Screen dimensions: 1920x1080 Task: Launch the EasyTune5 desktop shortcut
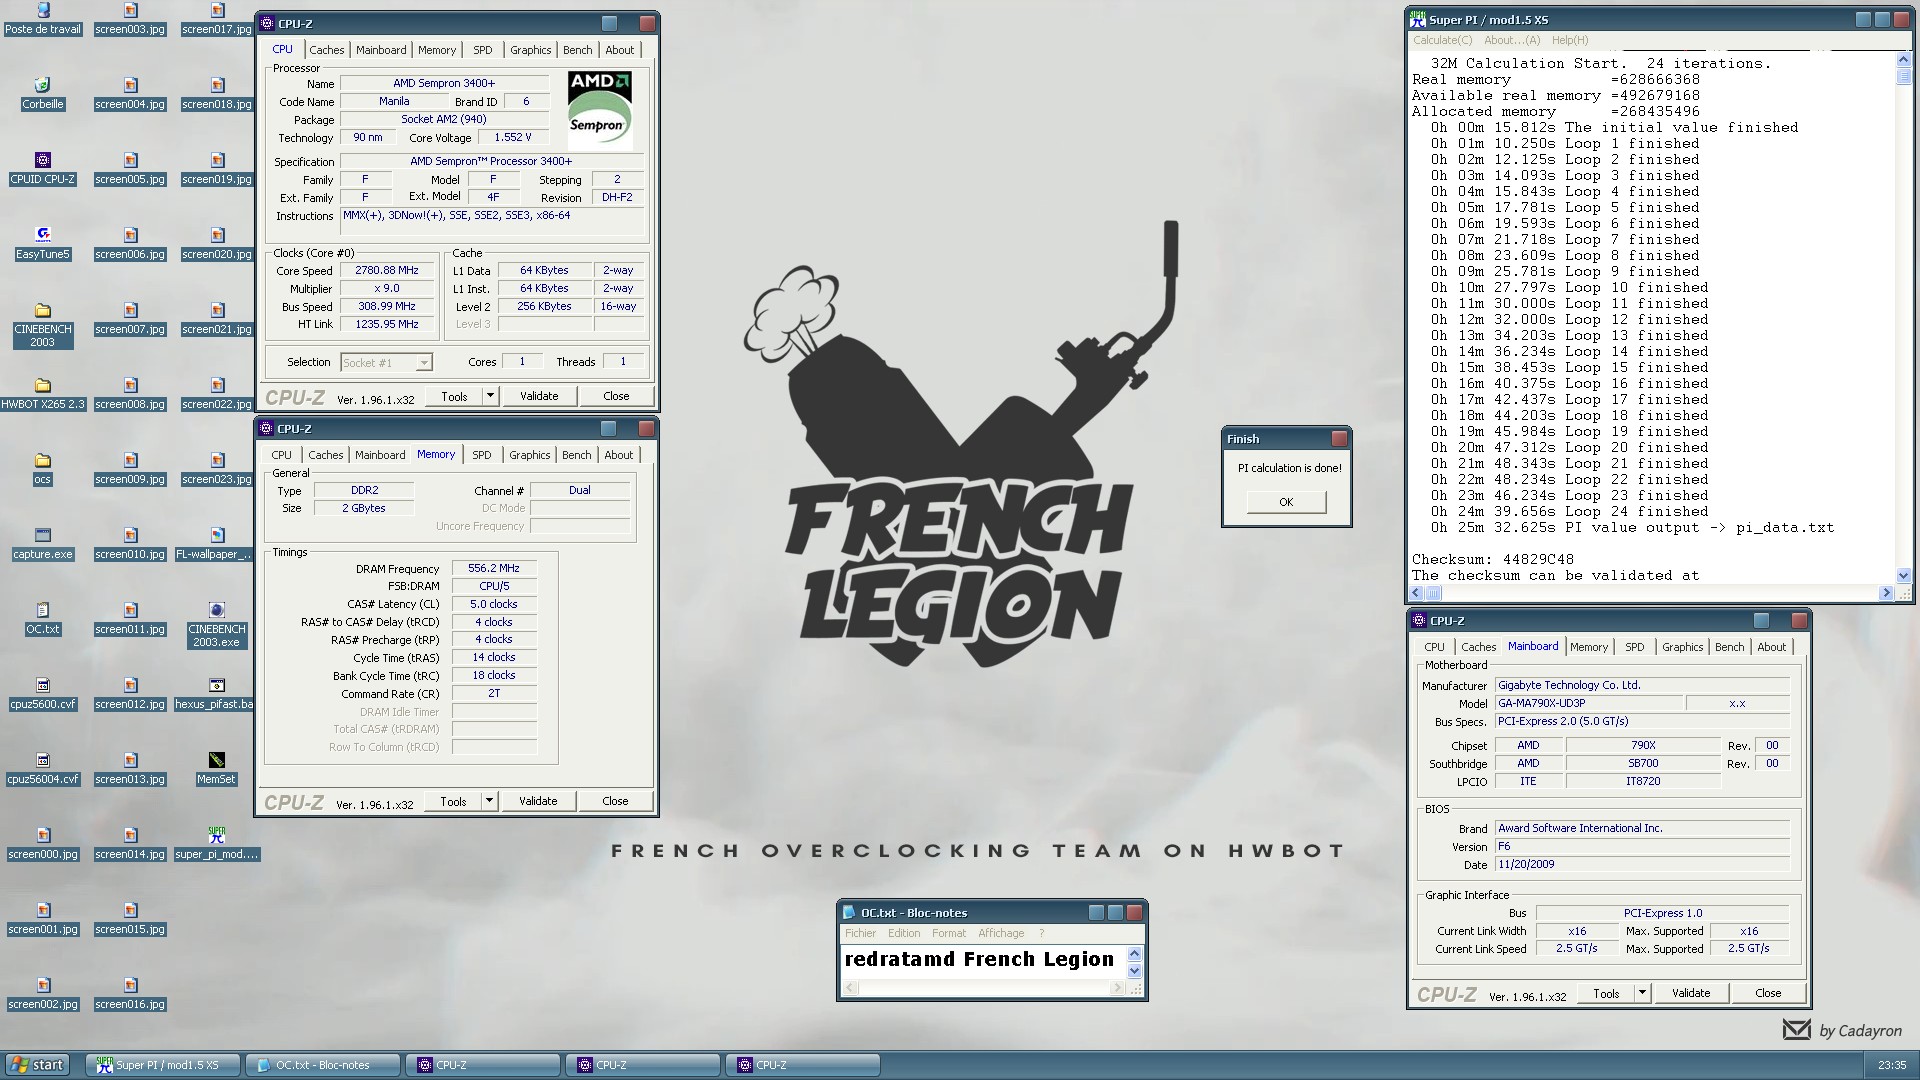click(43, 244)
